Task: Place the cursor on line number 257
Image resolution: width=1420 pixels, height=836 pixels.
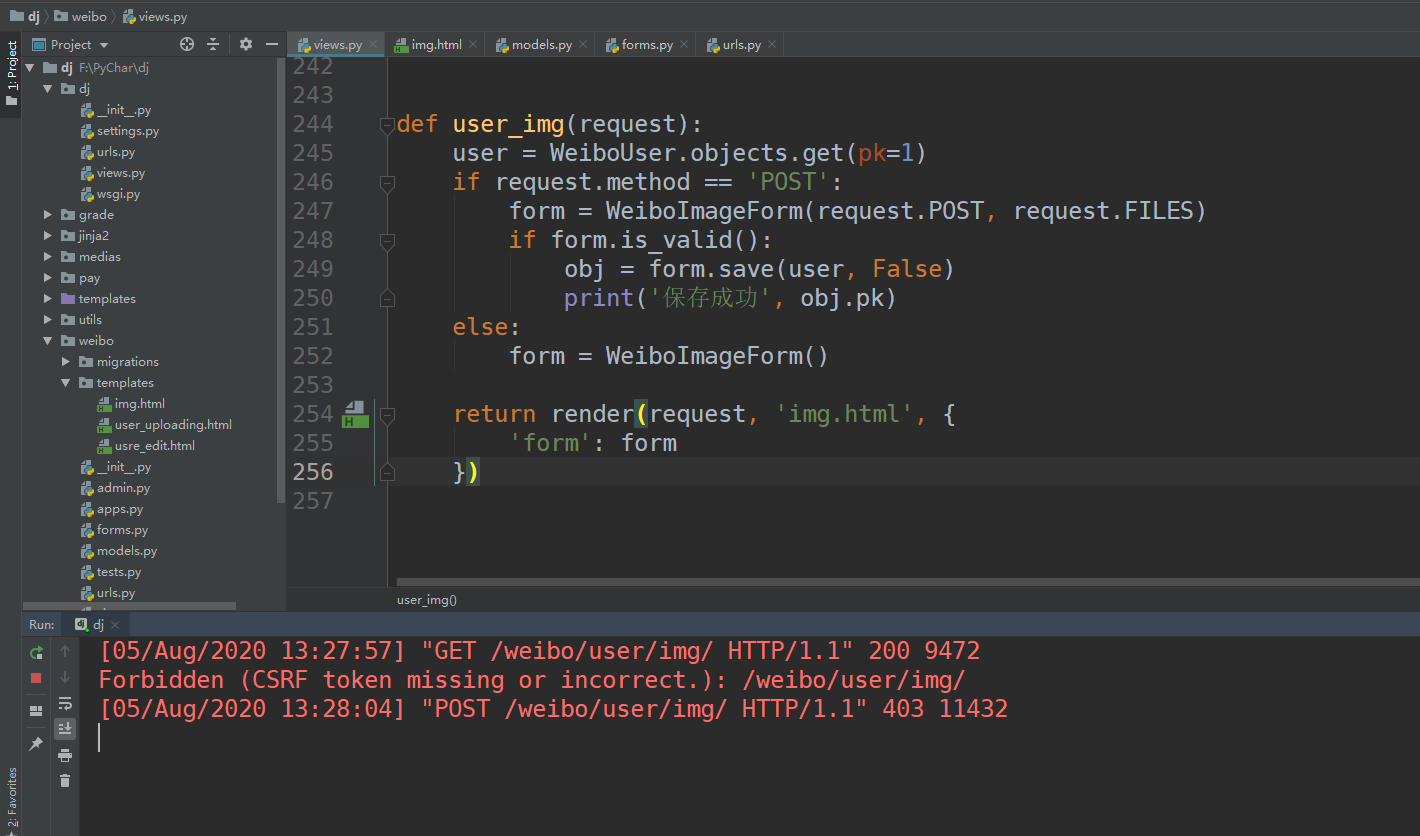Action: (312, 501)
